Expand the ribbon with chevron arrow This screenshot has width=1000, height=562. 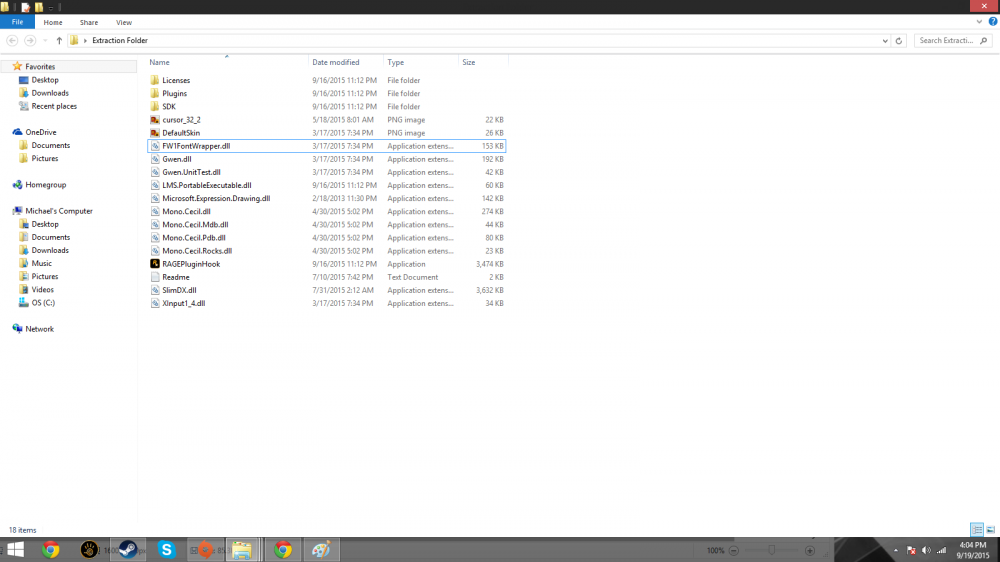tap(979, 22)
